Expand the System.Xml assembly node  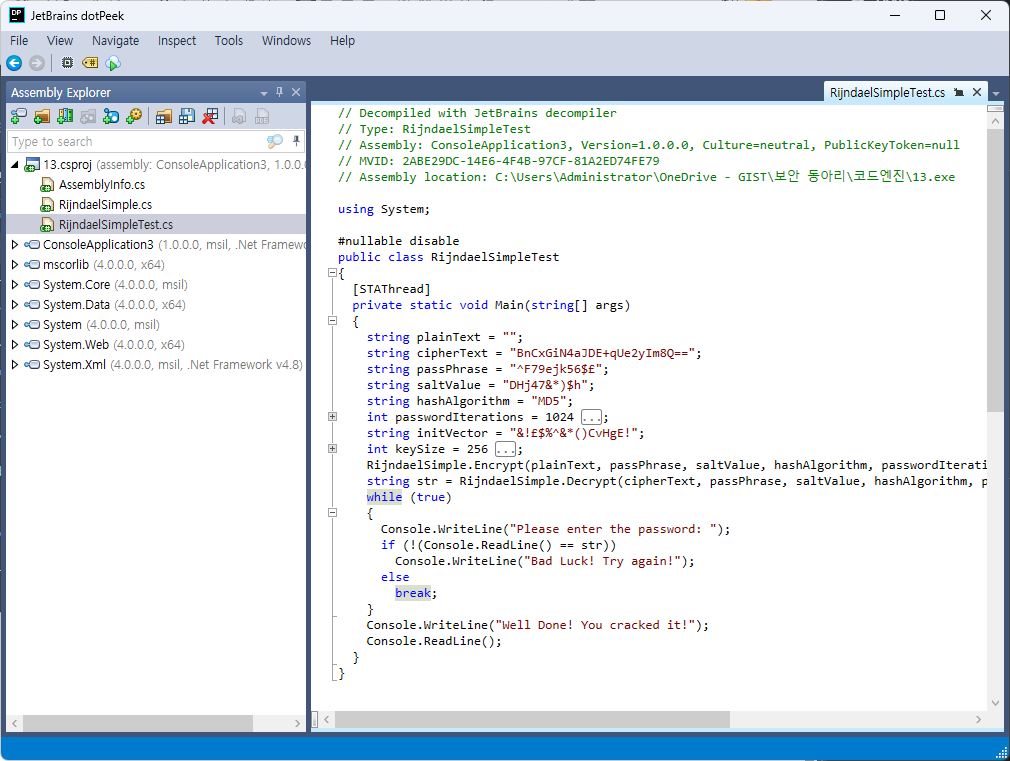point(14,365)
